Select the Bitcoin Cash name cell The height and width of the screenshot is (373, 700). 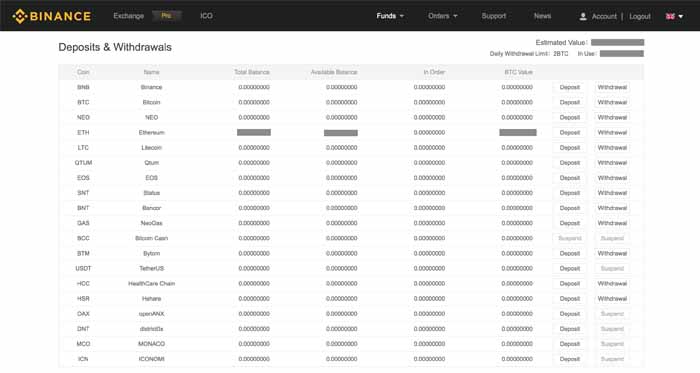click(x=151, y=238)
